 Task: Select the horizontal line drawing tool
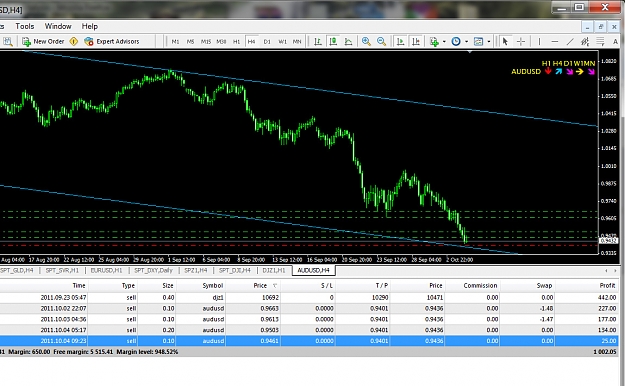554,41
